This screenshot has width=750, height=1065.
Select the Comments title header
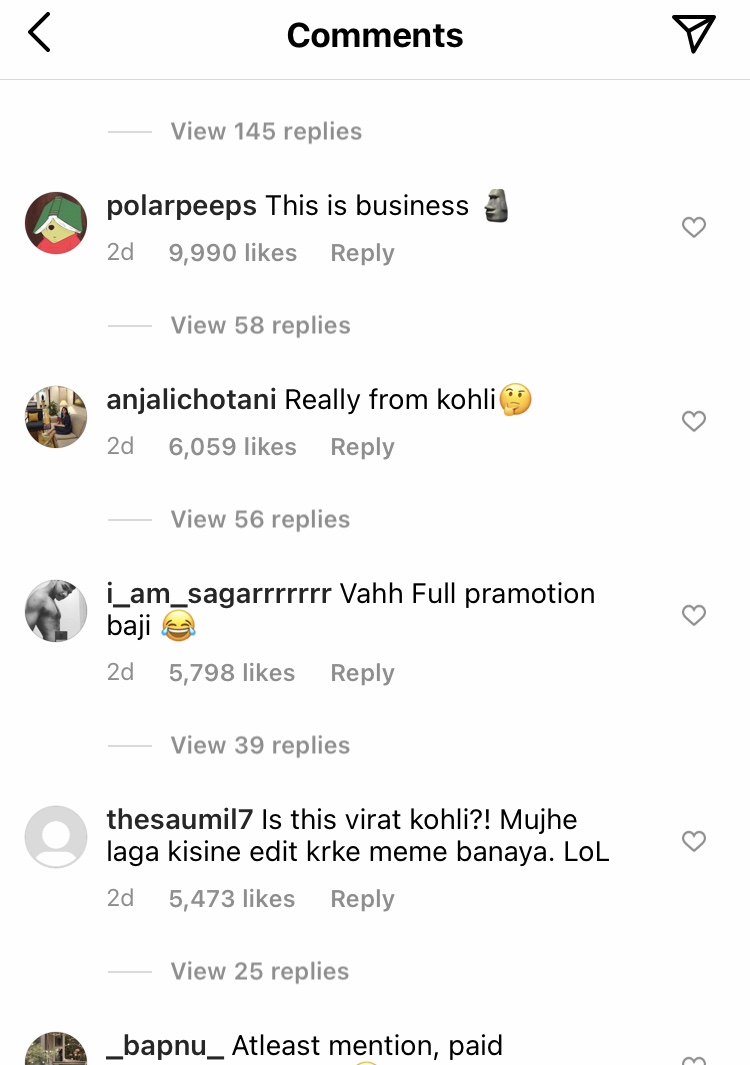375,34
